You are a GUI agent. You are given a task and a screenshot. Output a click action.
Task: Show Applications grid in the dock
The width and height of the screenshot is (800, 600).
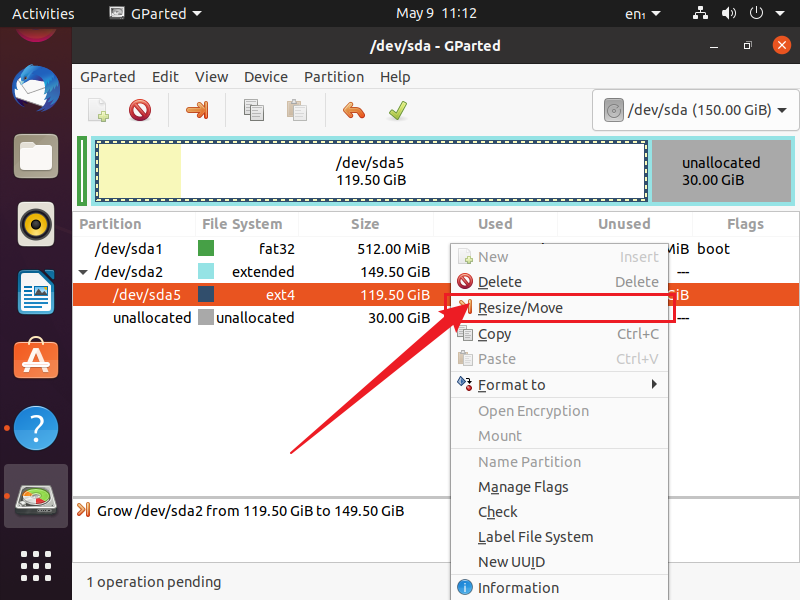click(x=36, y=566)
